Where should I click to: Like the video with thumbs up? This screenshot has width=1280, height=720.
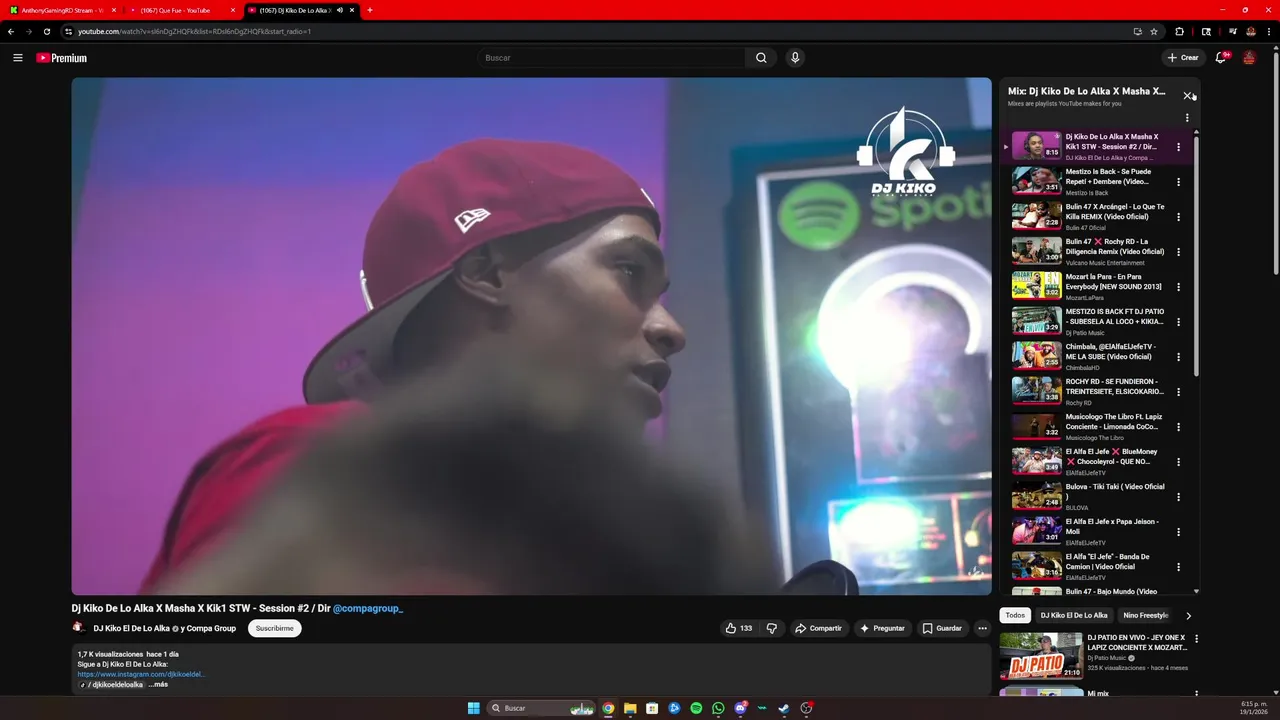[x=739, y=628]
